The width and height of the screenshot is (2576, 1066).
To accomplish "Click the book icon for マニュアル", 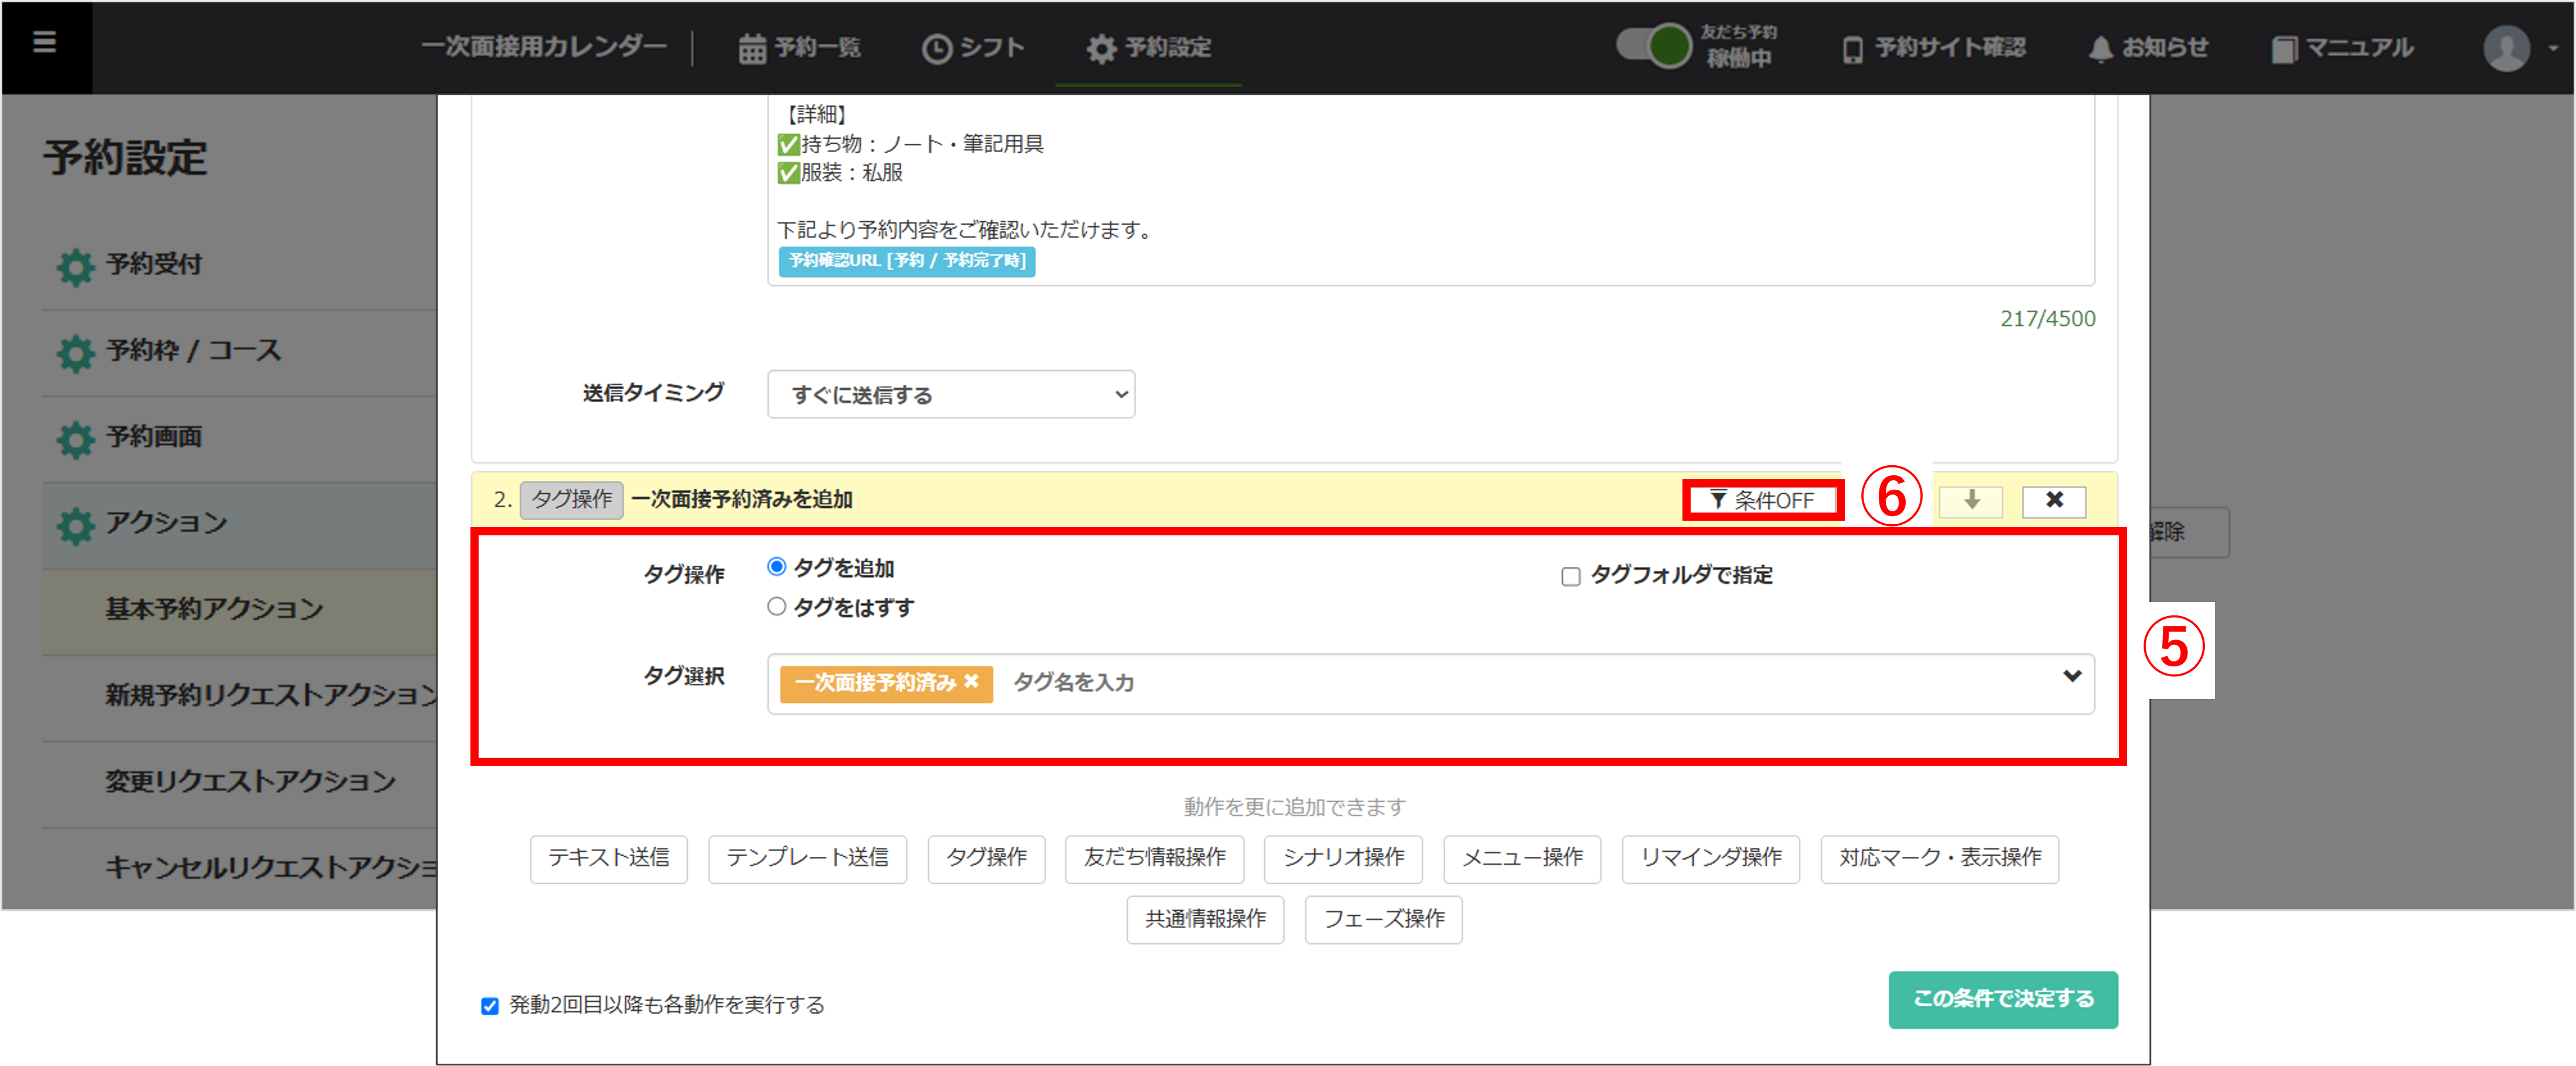I will pyautogui.click(x=2284, y=49).
